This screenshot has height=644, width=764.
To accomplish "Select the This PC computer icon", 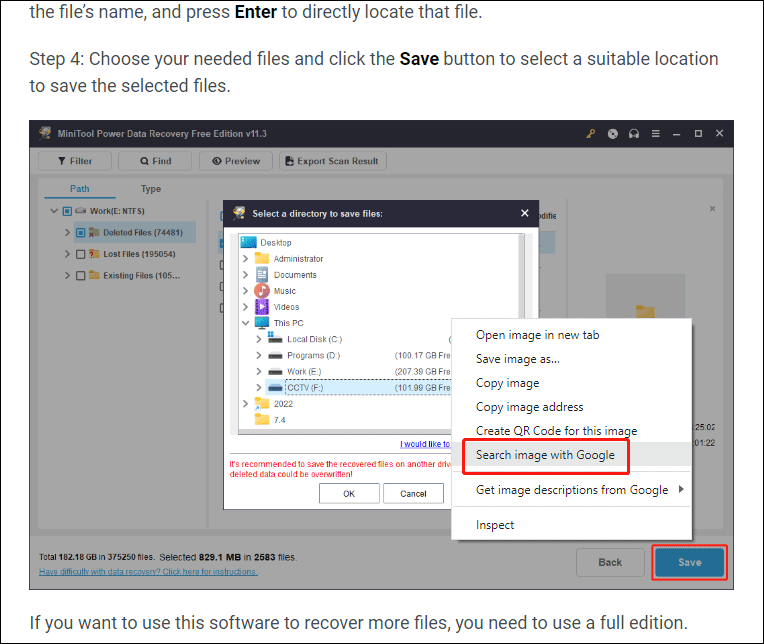I will (x=262, y=322).
